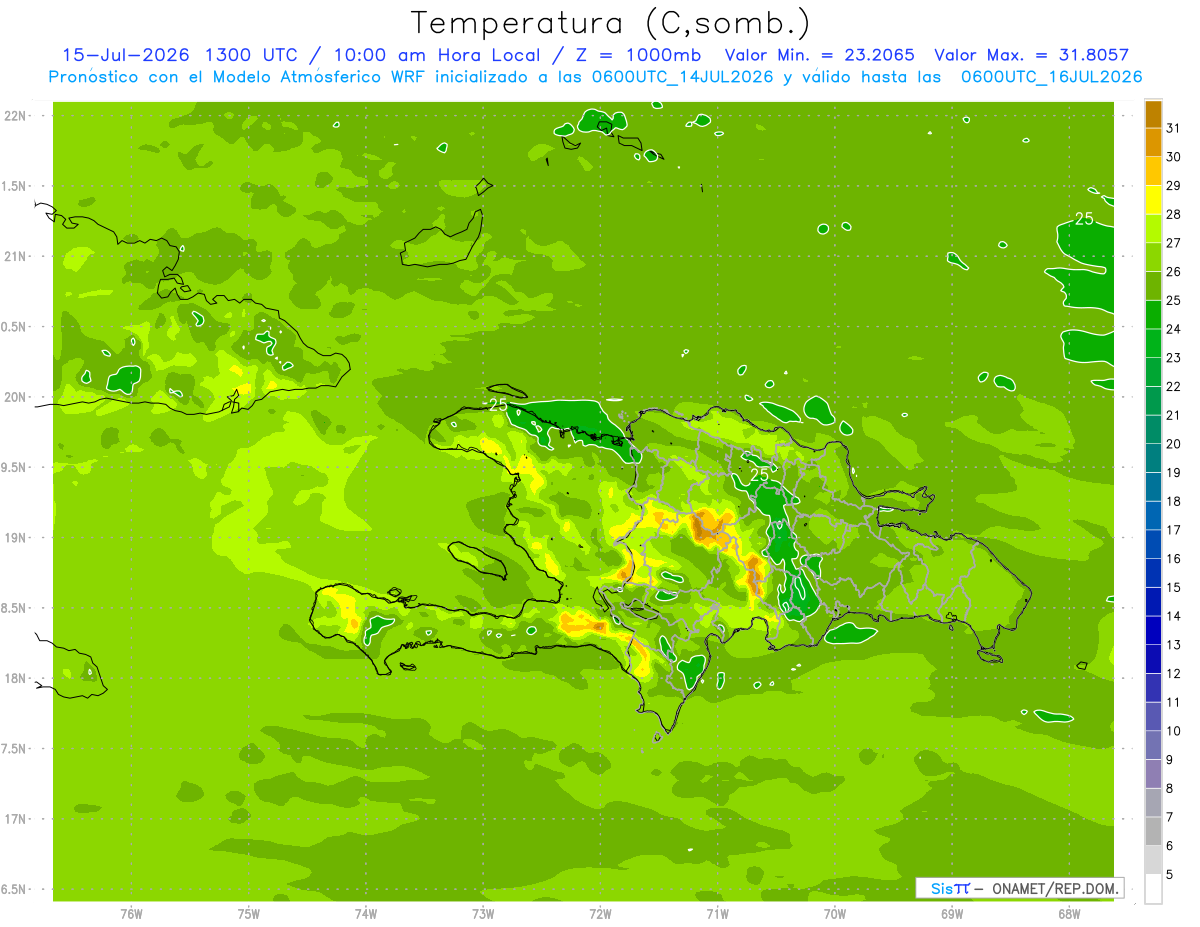
Task: Click the "68W" longitude label
Action: pos(1069,914)
